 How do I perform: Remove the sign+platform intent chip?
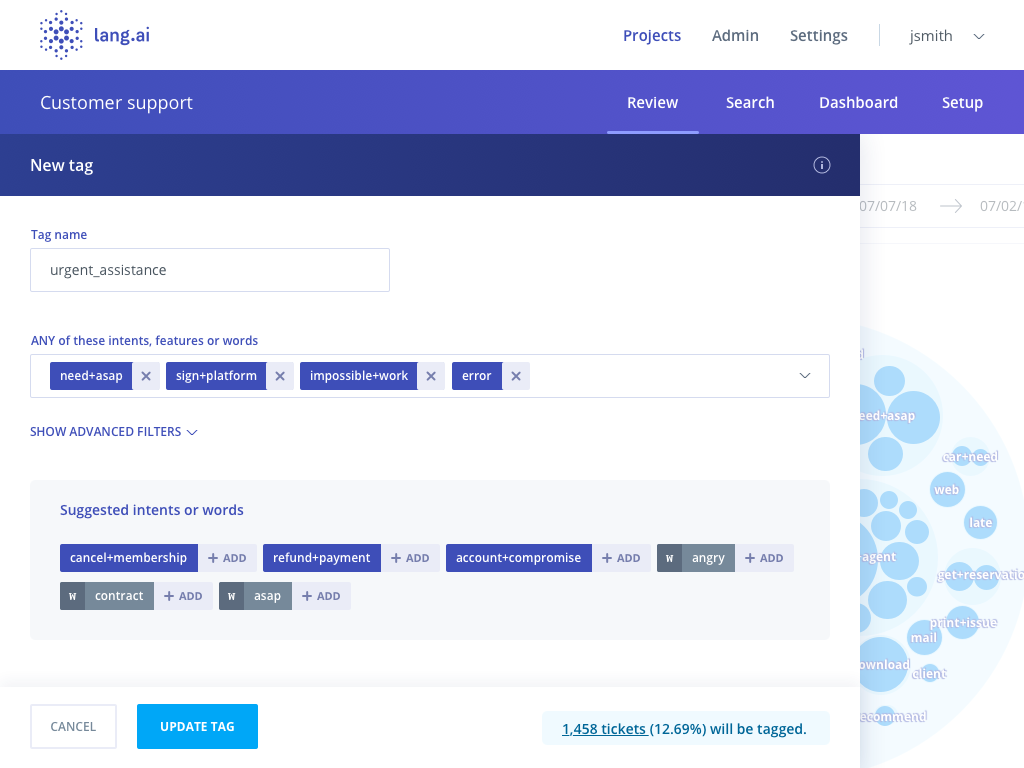point(280,375)
